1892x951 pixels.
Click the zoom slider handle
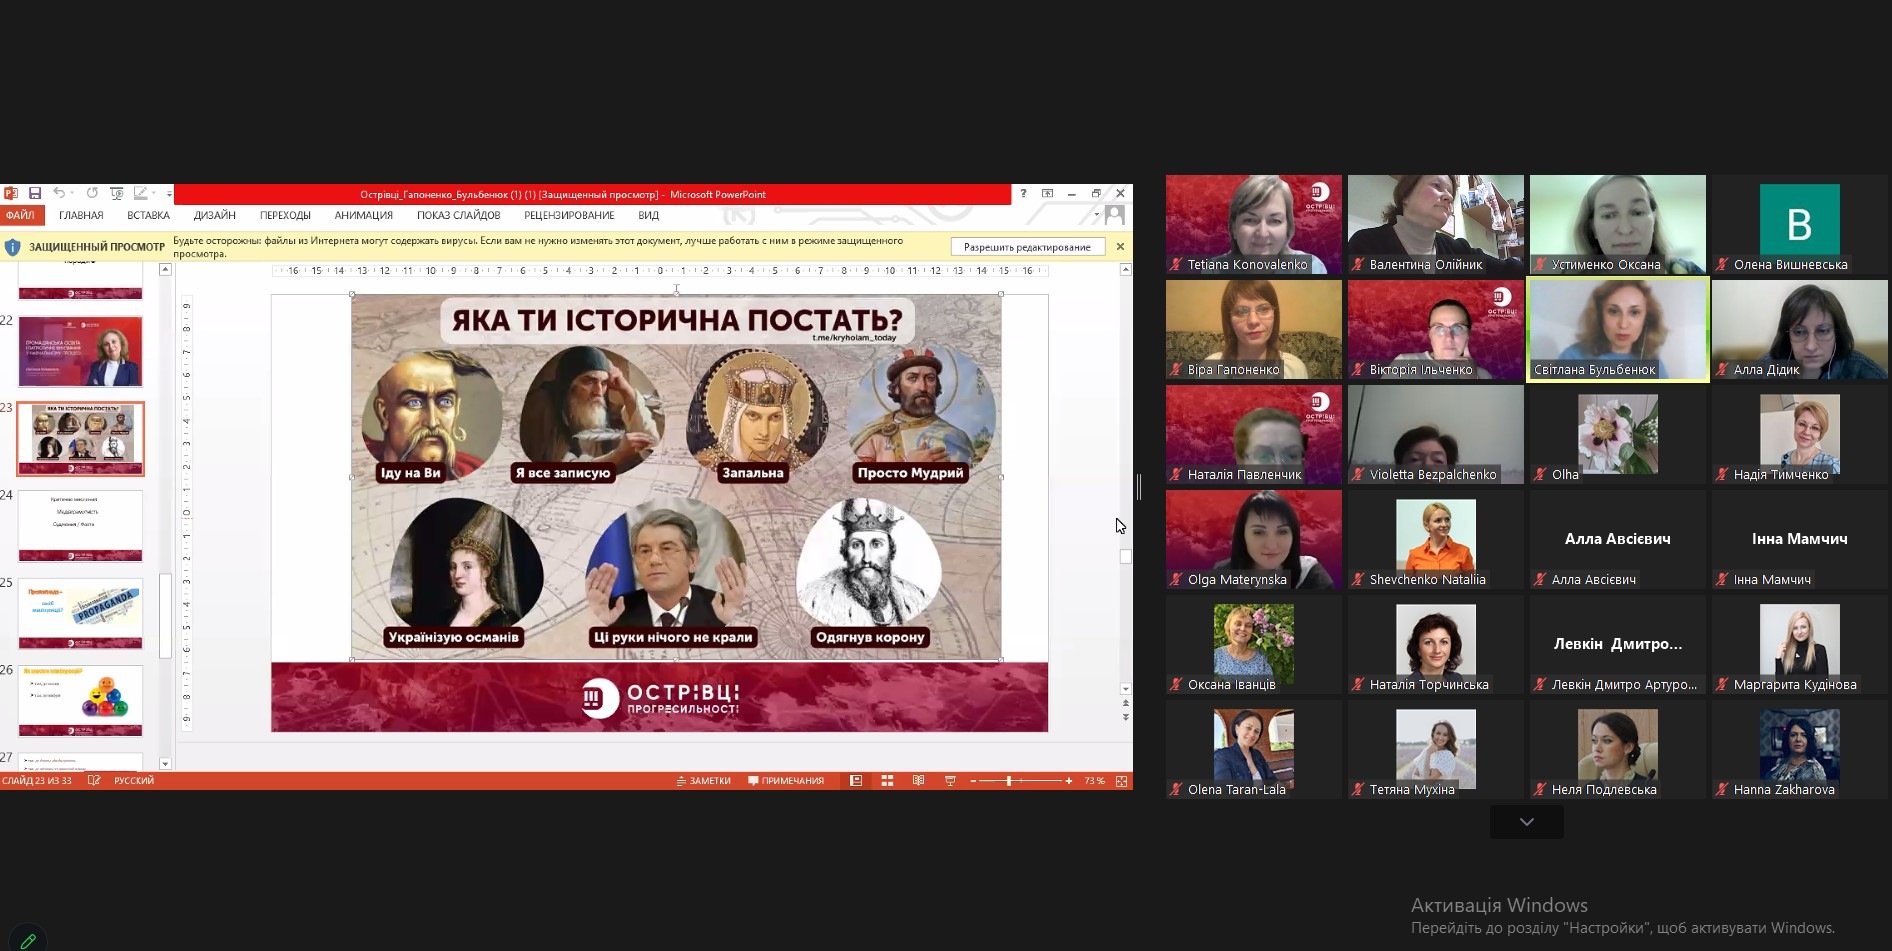(1009, 781)
